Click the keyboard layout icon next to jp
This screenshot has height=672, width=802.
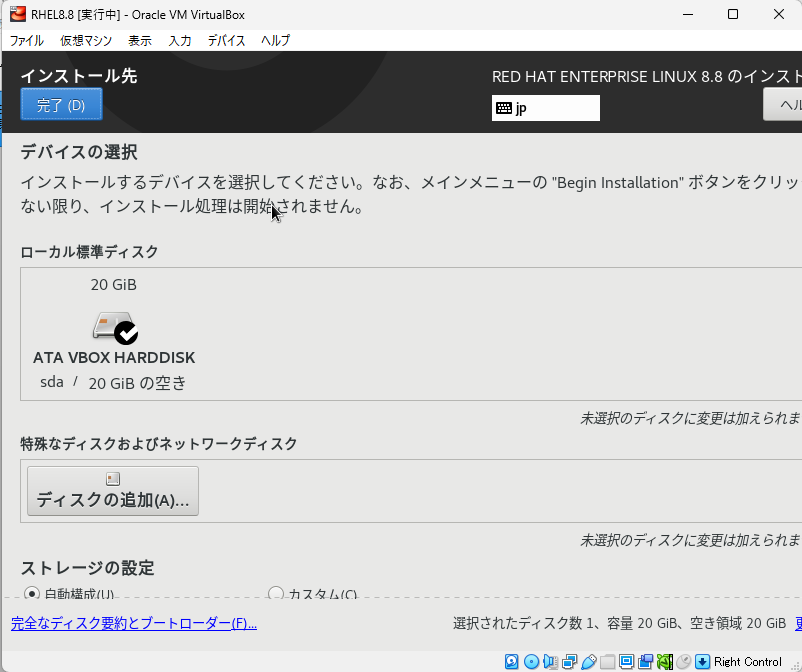(504, 108)
